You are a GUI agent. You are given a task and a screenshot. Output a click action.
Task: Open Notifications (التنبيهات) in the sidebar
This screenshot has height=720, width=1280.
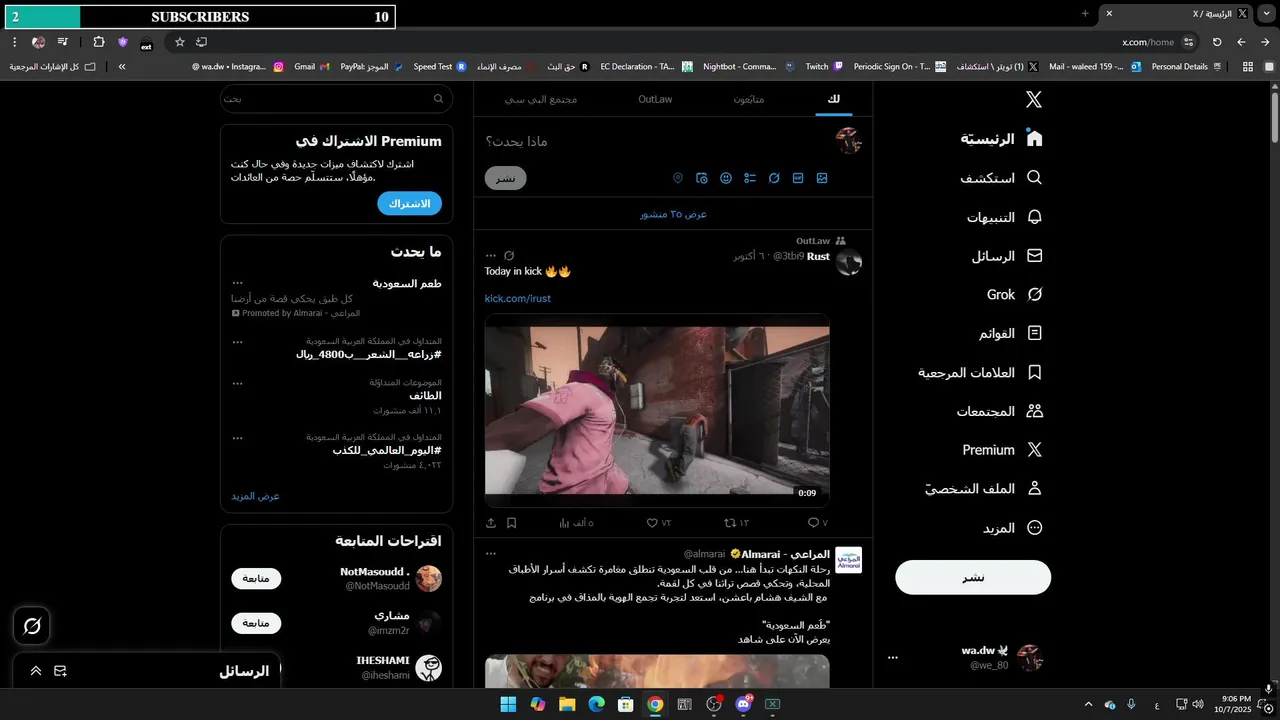pyautogui.click(x=1005, y=216)
